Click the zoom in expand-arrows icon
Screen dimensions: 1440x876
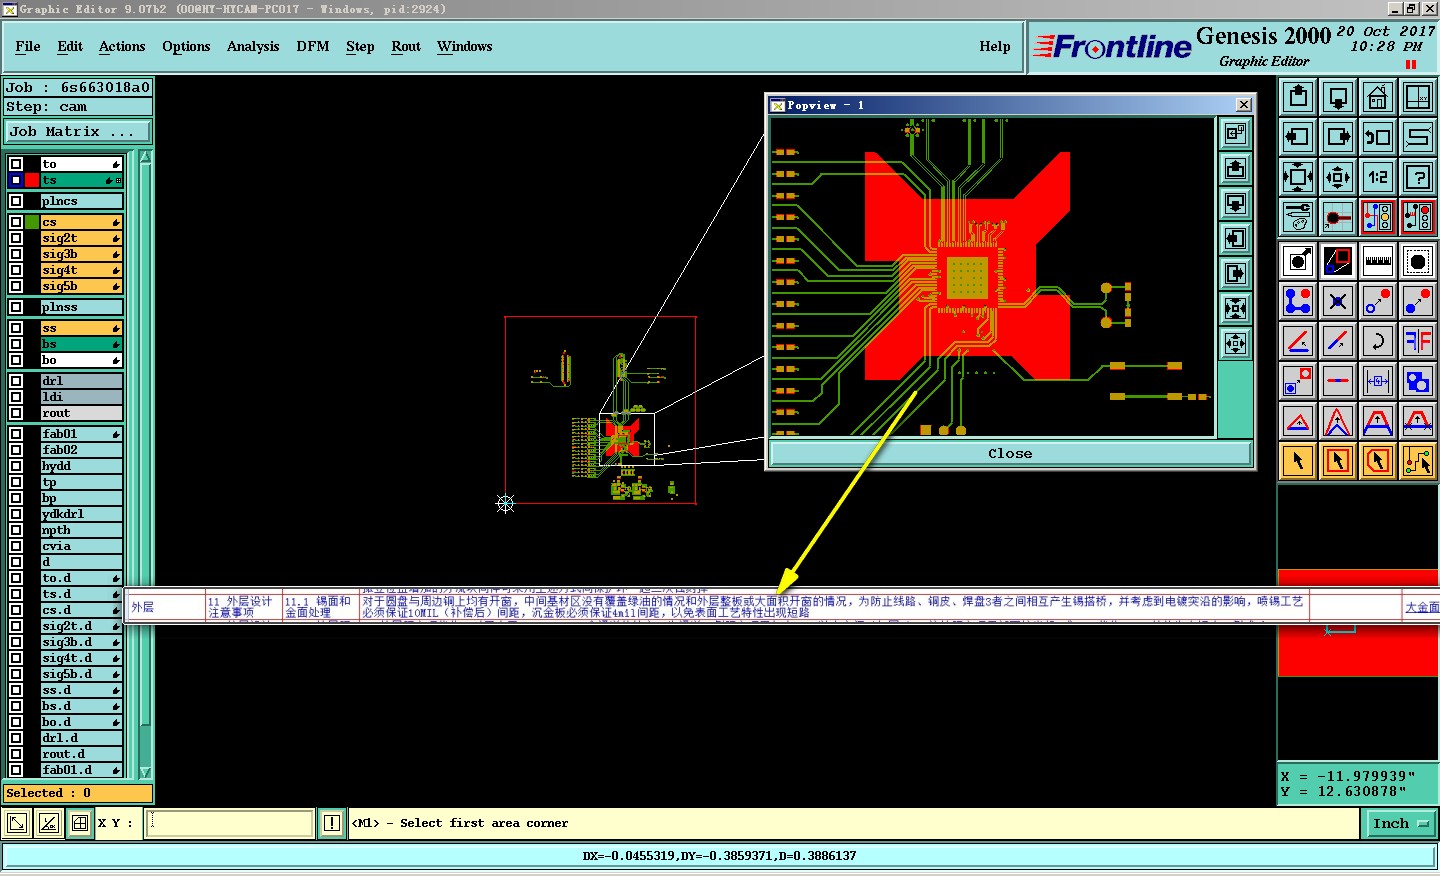point(1298,177)
